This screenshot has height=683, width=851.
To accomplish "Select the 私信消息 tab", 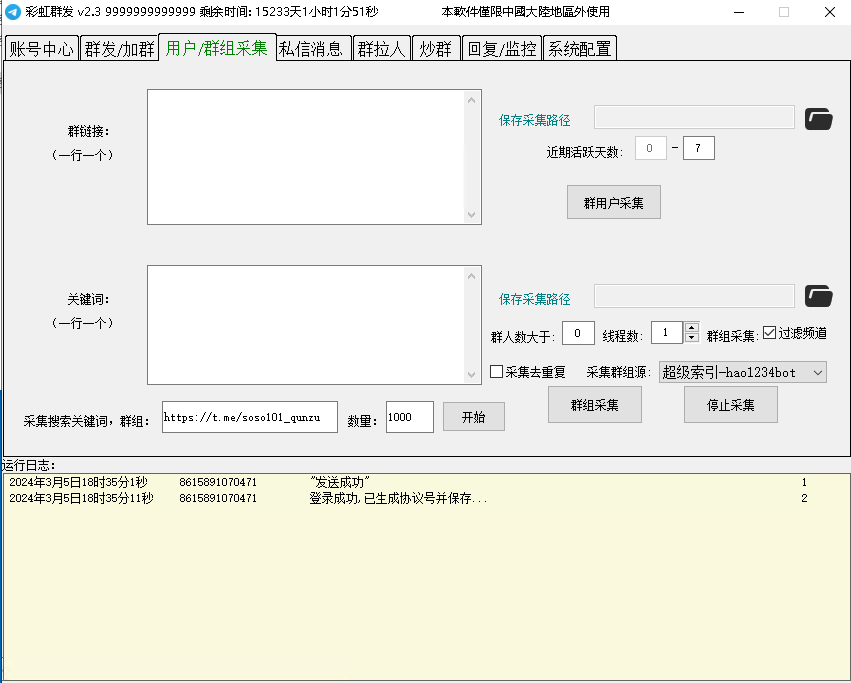I will coord(312,48).
